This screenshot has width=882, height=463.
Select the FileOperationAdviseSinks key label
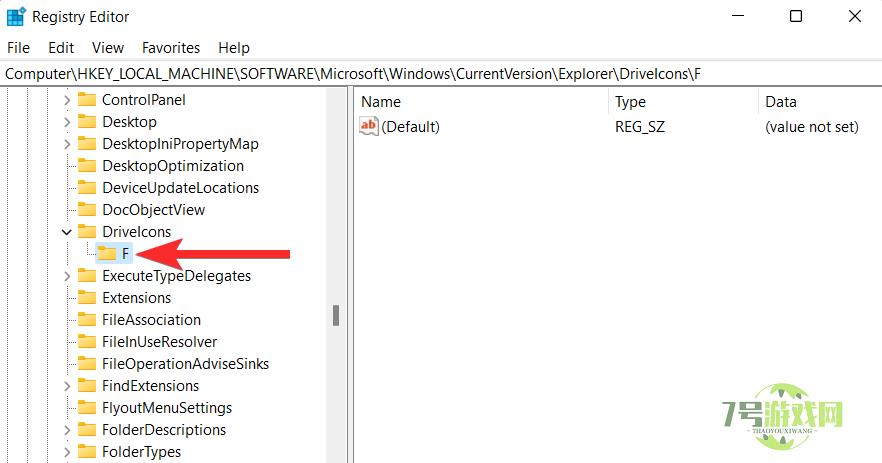click(186, 363)
